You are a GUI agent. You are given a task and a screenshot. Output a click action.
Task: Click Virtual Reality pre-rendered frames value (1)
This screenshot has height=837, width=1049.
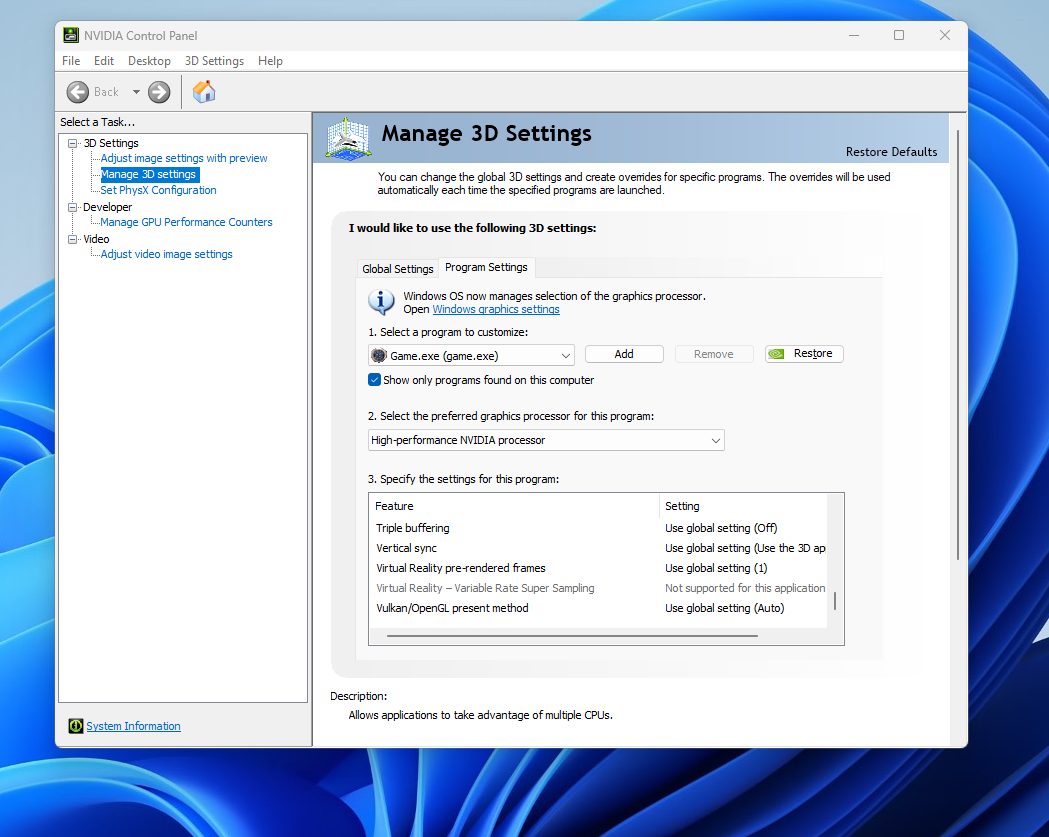point(716,568)
